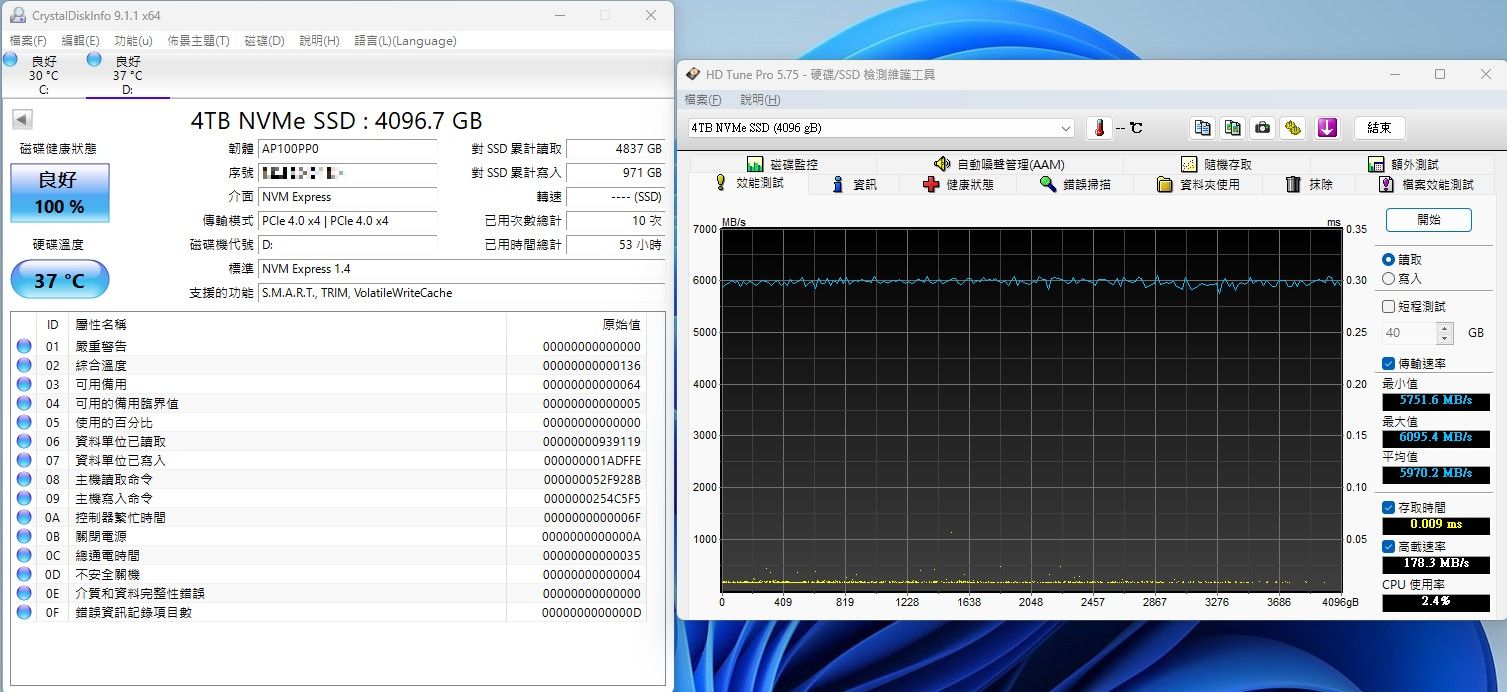Click the 4837 GB total reads value
The width and height of the screenshot is (1507, 692).
(615, 148)
